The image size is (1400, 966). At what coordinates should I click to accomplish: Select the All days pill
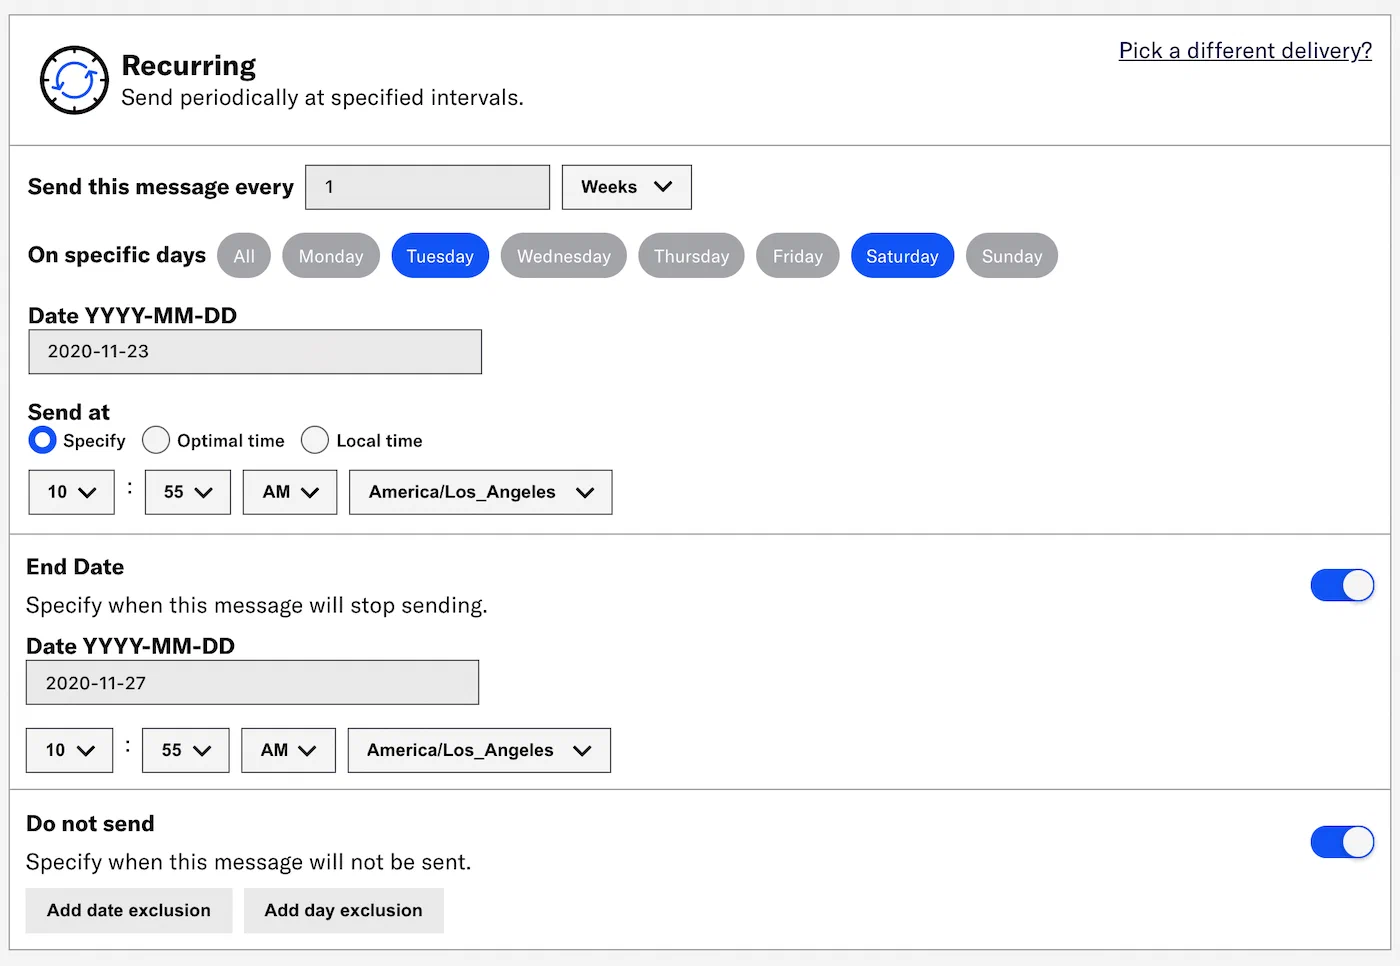[244, 256]
